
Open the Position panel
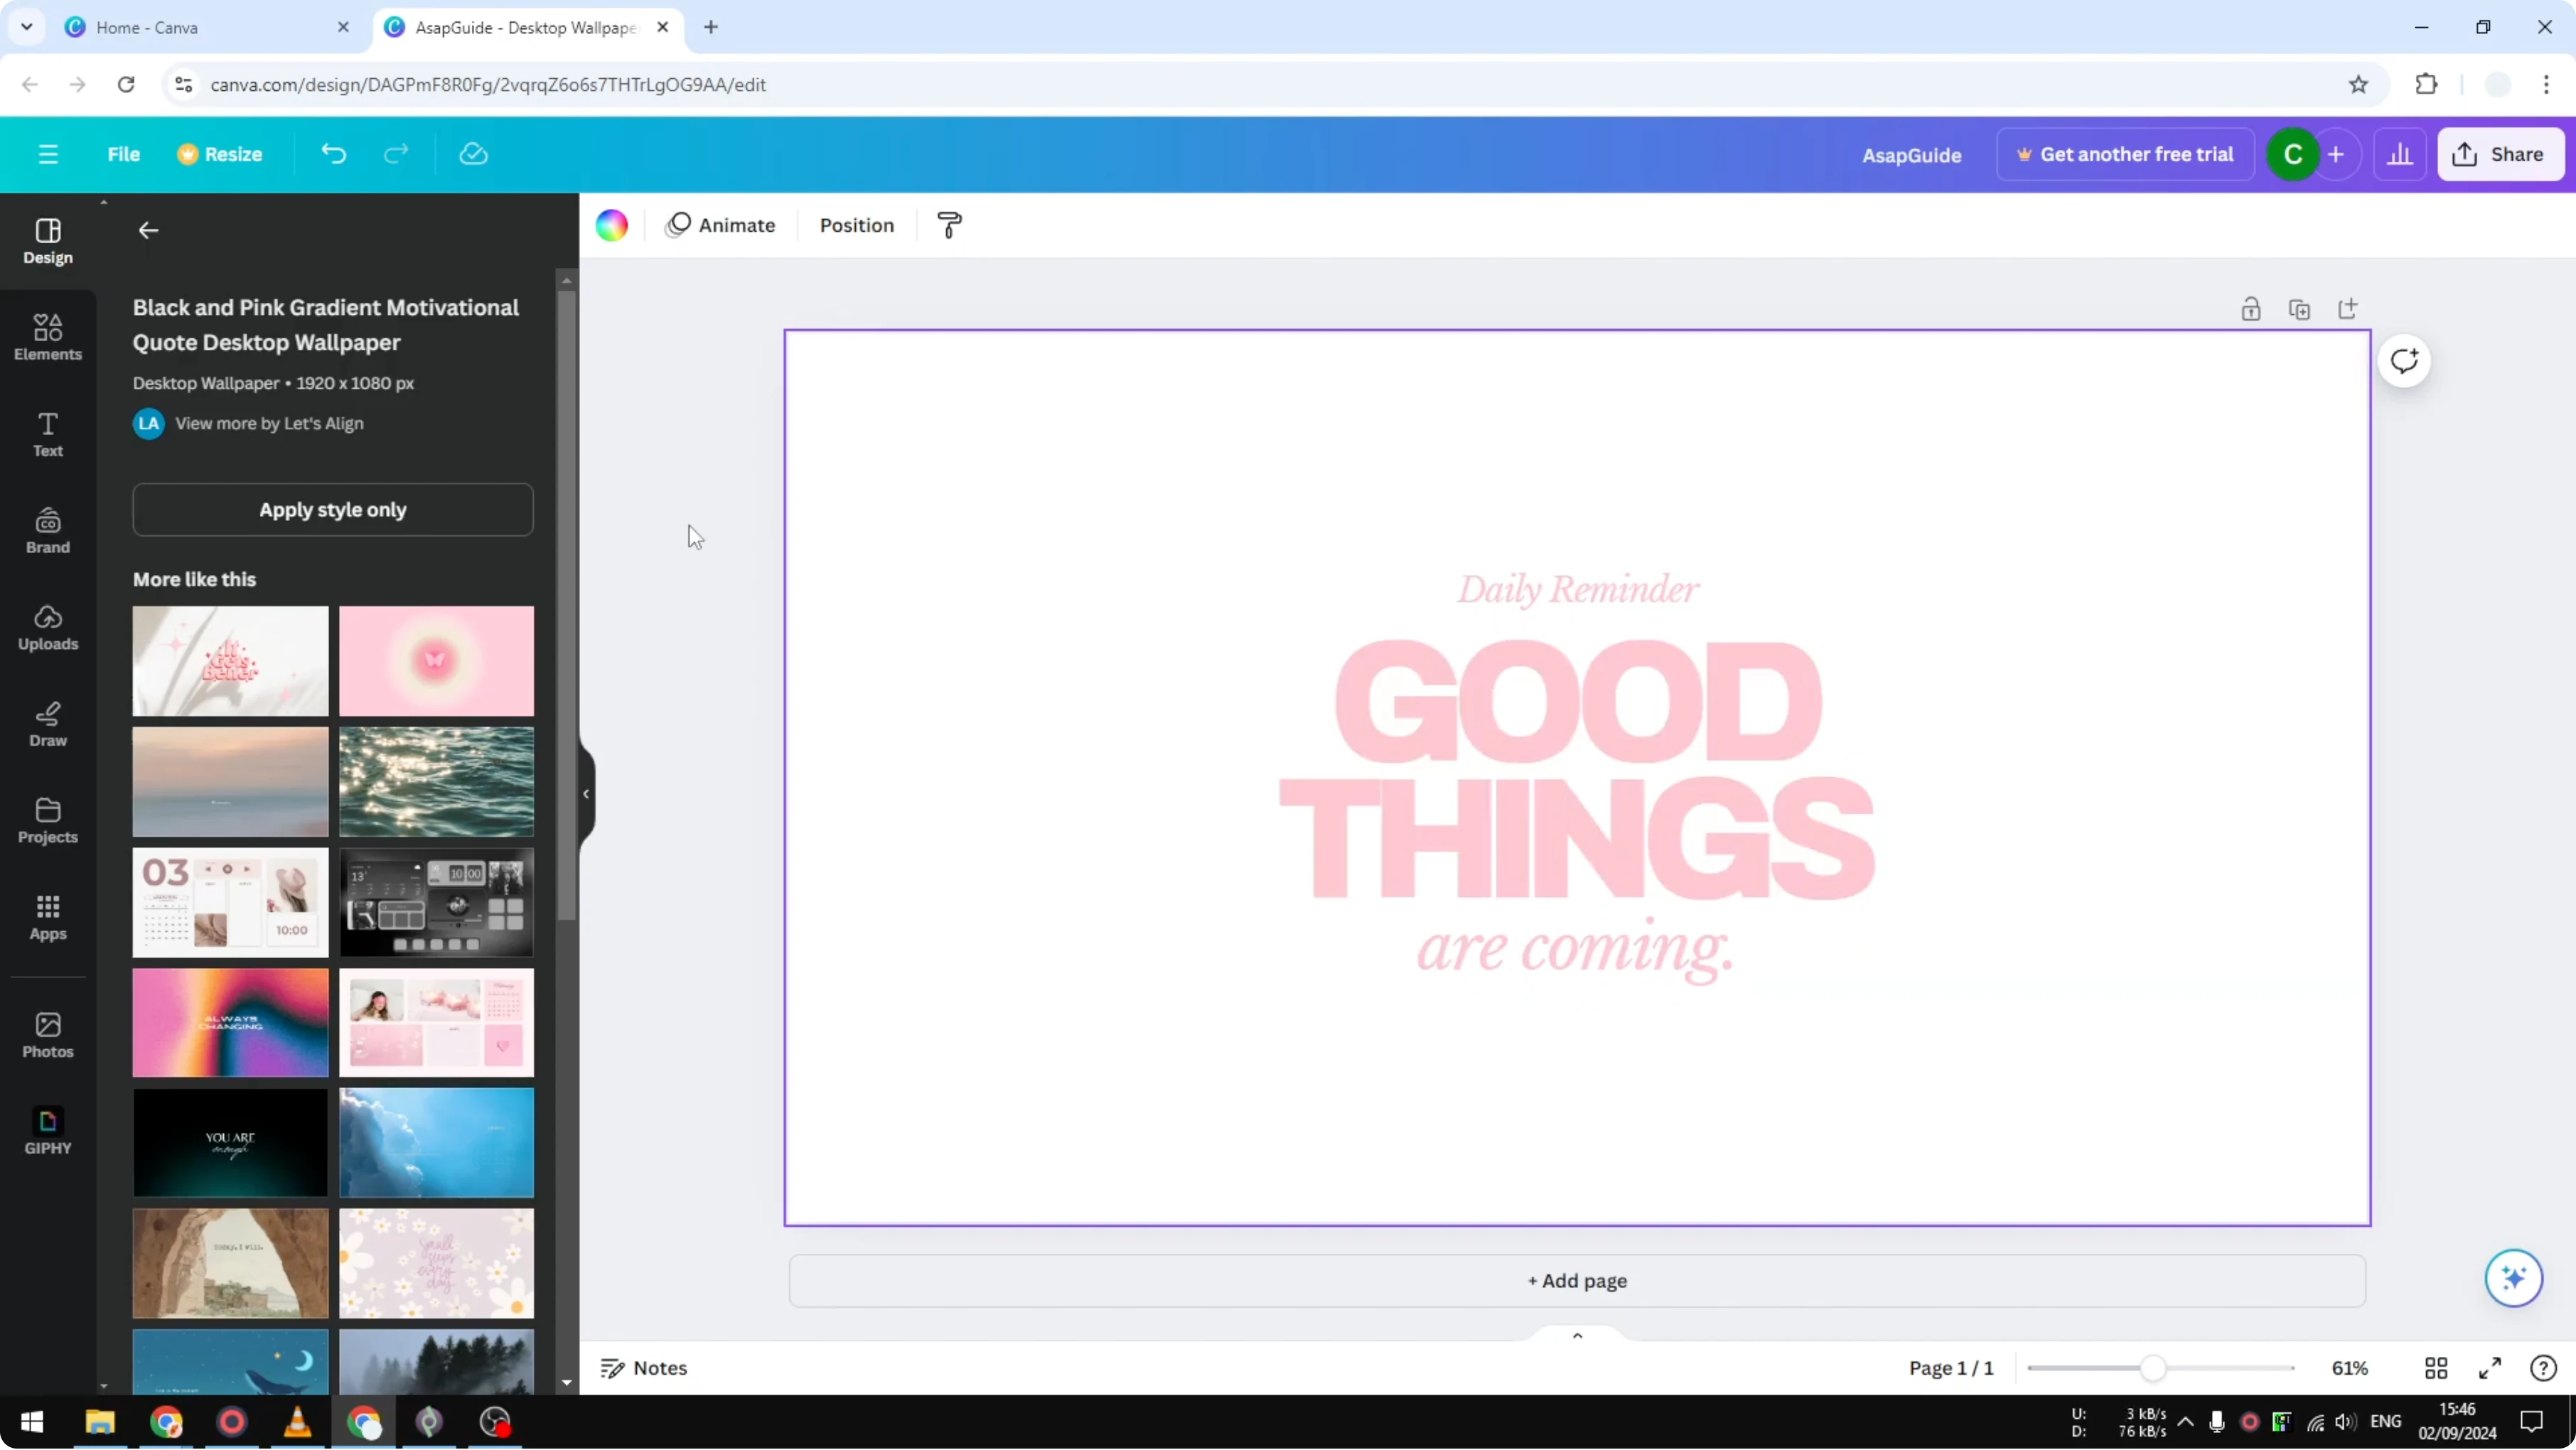pos(857,225)
